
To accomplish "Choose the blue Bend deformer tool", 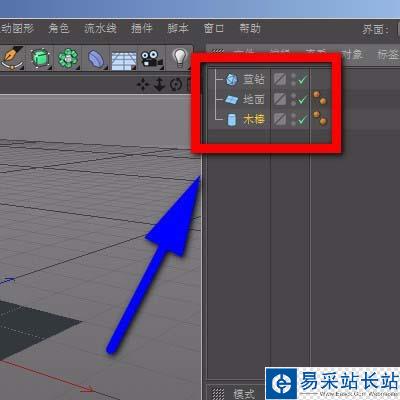I will tap(96, 60).
